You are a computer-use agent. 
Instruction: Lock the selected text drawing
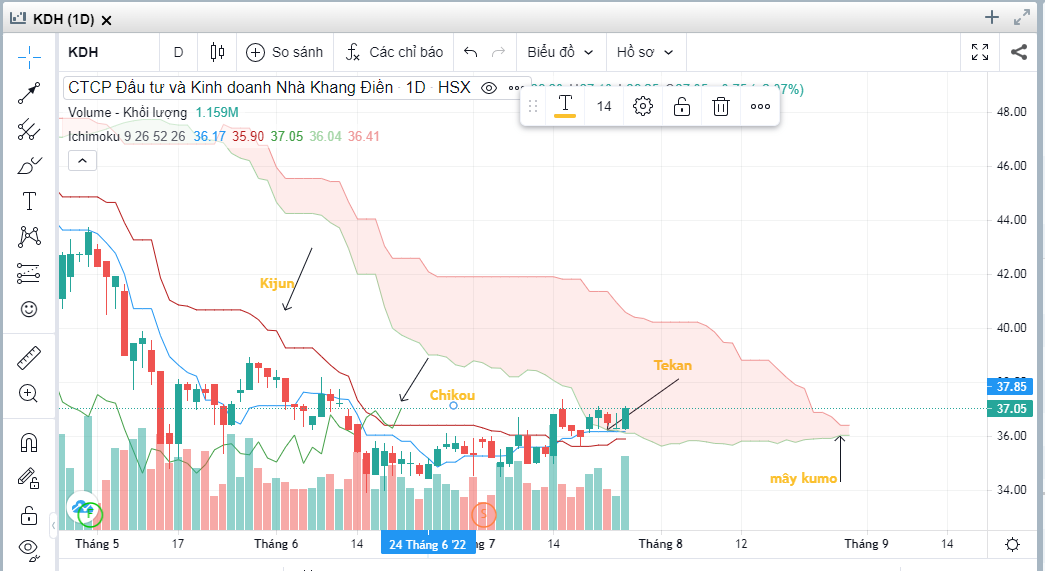click(682, 106)
